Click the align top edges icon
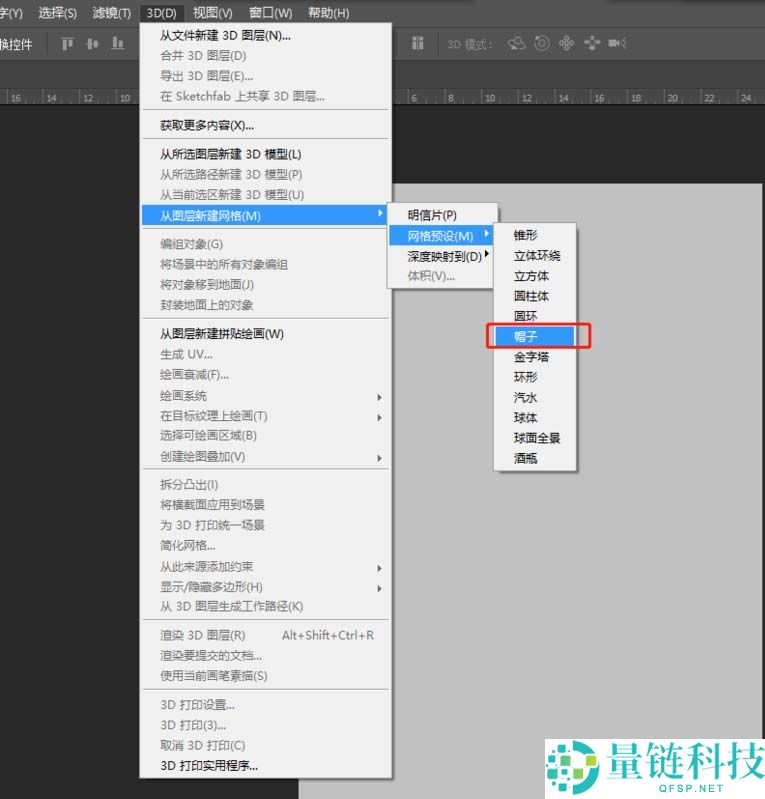Viewport: 765px width, 799px height. (68, 43)
